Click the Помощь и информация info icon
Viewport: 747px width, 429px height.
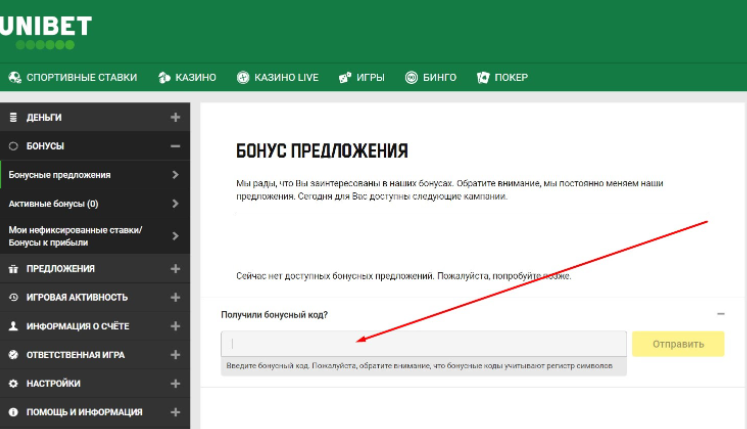[x=13, y=412]
